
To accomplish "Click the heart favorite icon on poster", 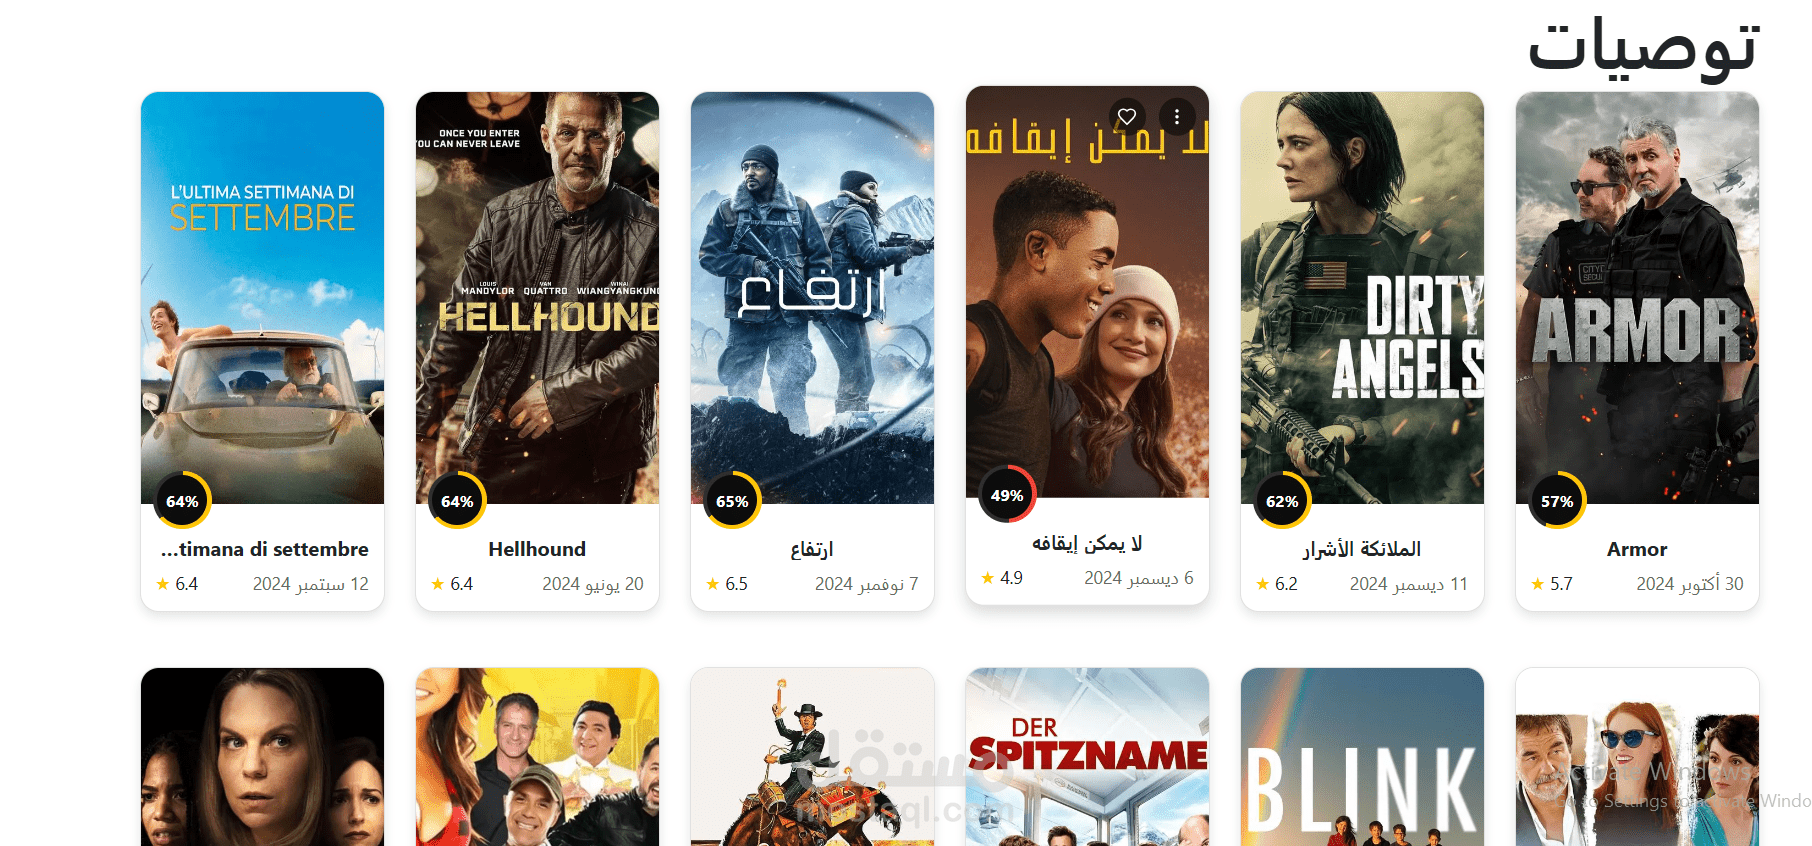I will click(x=1127, y=117).
